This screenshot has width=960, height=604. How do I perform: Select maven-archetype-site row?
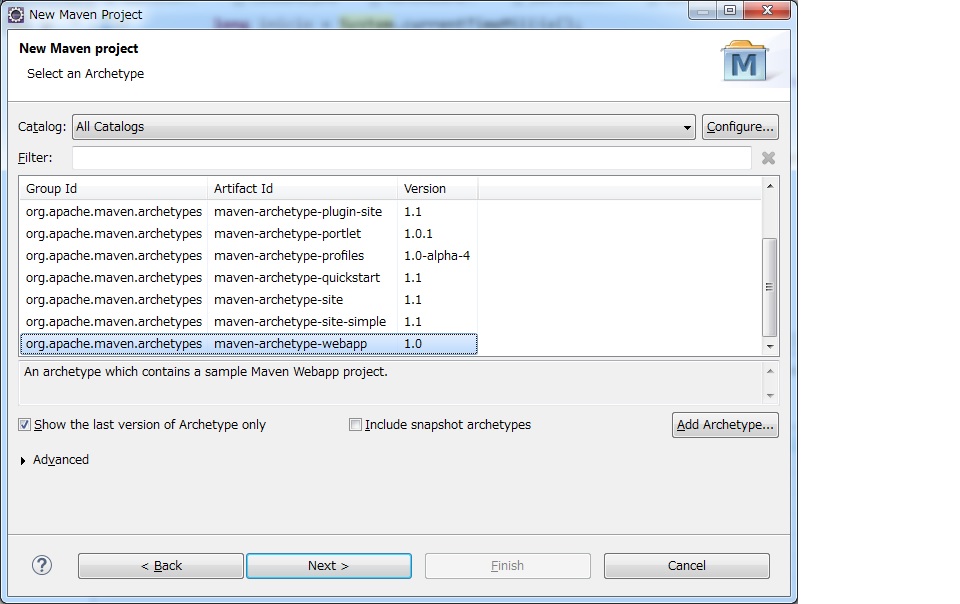coord(249,300)
